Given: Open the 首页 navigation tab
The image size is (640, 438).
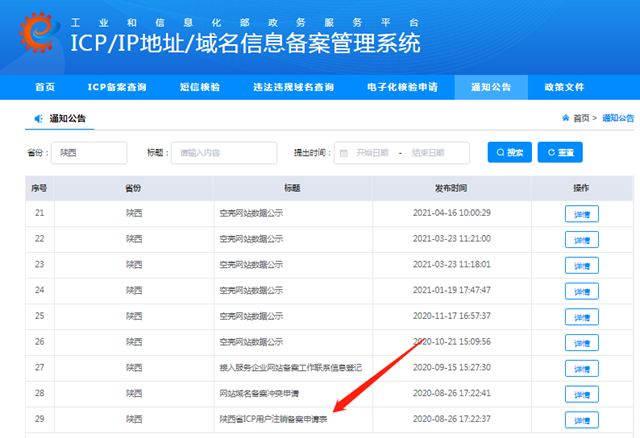Looking at the screenshot, I should pyautogui.click(x=44, y=88).
